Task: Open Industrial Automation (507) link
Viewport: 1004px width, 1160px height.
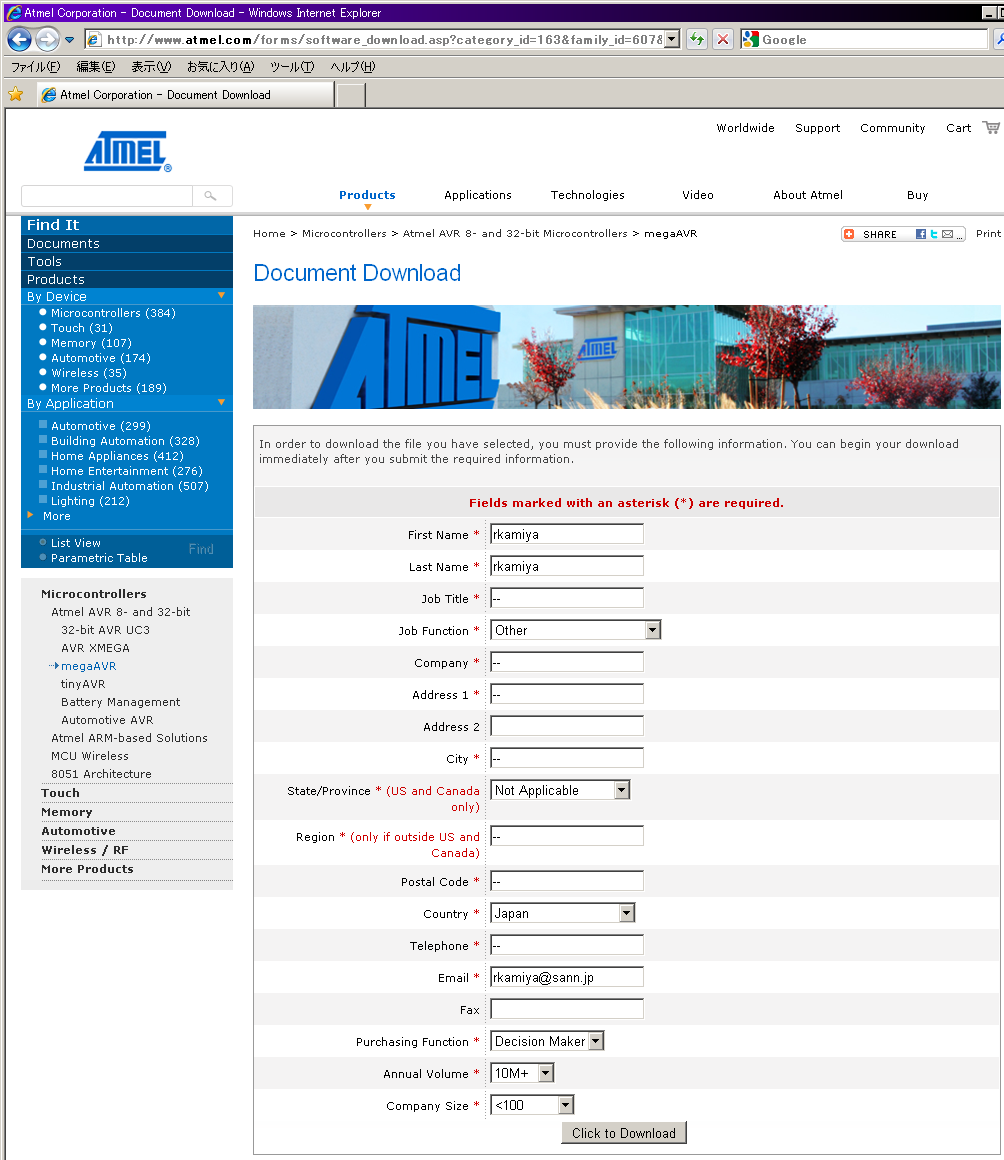Action: [129, 486]
